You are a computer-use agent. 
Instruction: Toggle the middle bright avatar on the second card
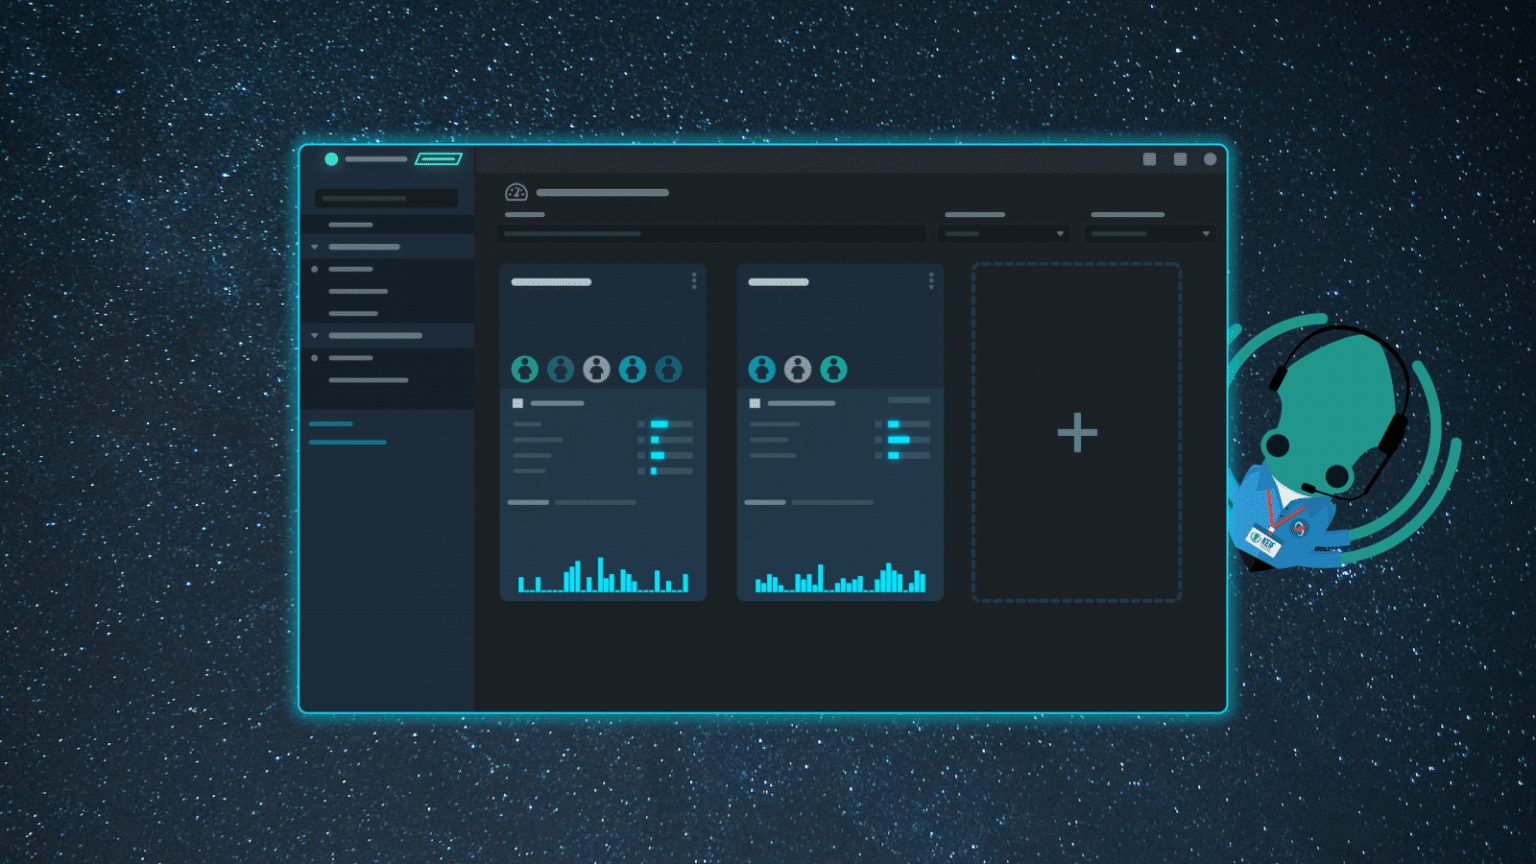click(x=798, y=369)
